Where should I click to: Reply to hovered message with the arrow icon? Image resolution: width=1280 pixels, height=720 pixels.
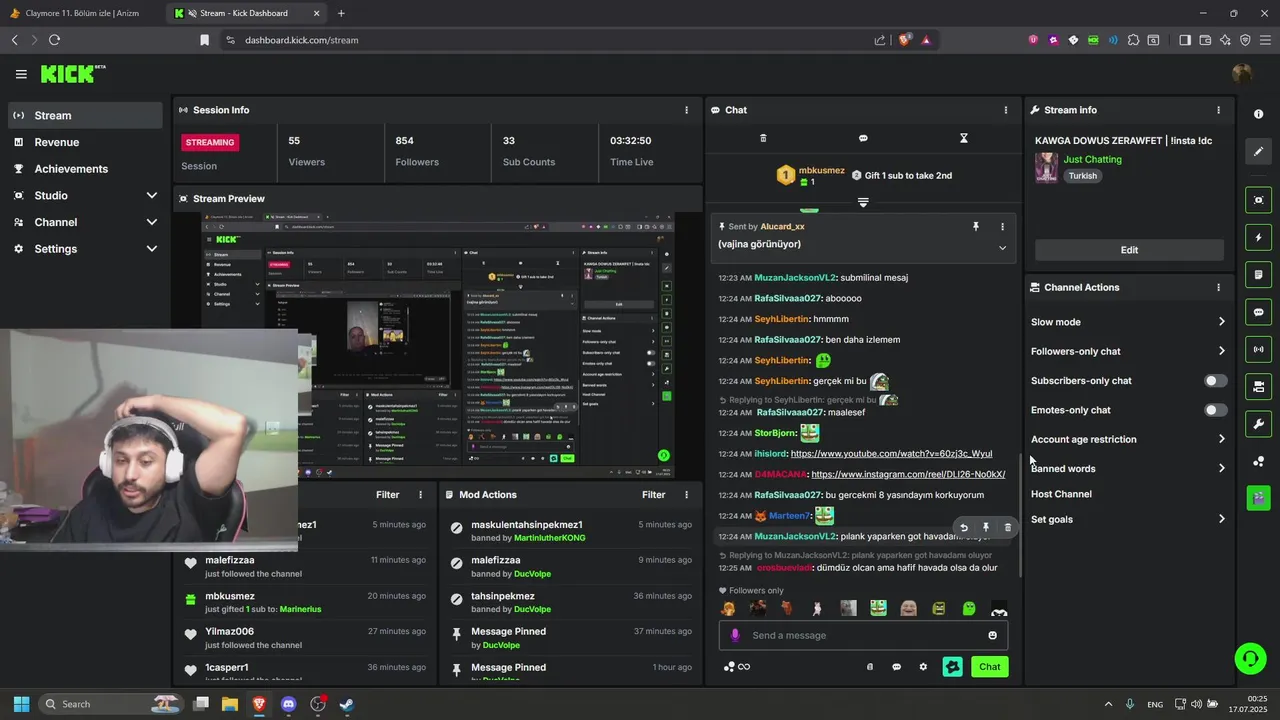(x=963, y=527)
